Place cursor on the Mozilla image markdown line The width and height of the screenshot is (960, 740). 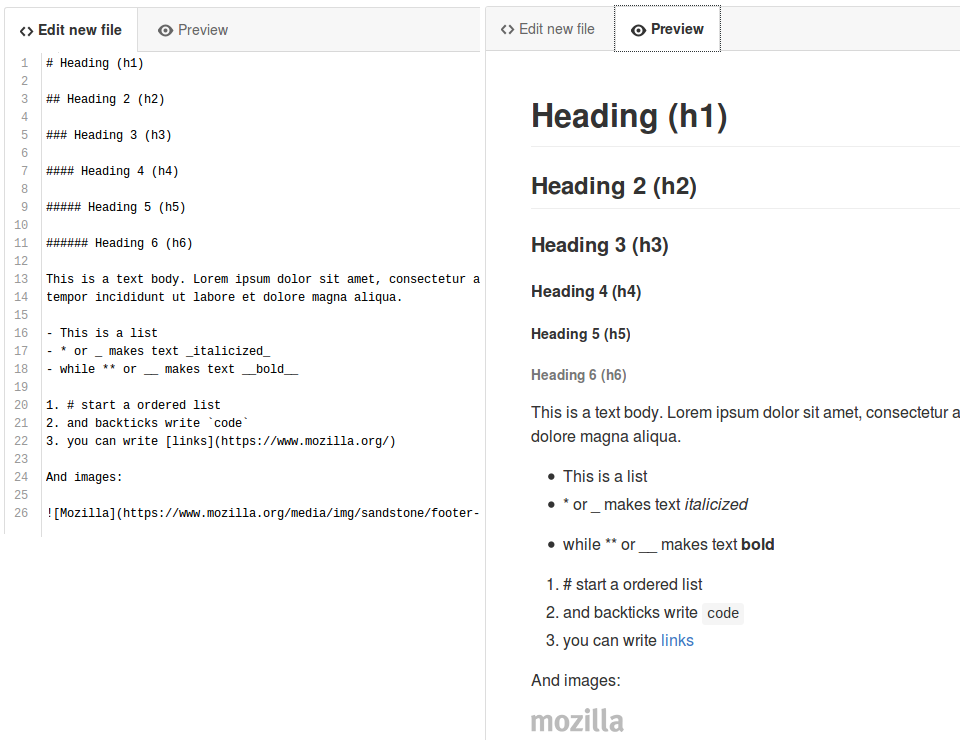(262, 513)
